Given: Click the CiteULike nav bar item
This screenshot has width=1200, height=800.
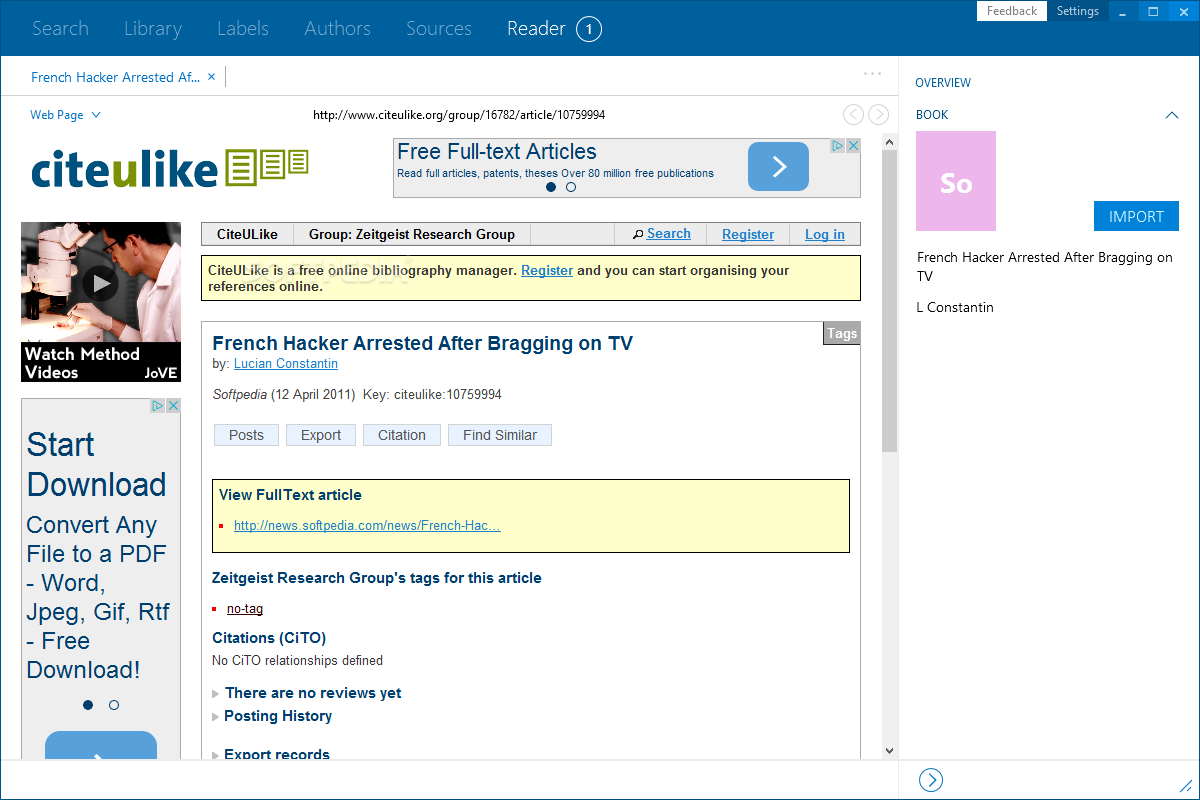Looking at the screenshot, I should pos(247,234).
